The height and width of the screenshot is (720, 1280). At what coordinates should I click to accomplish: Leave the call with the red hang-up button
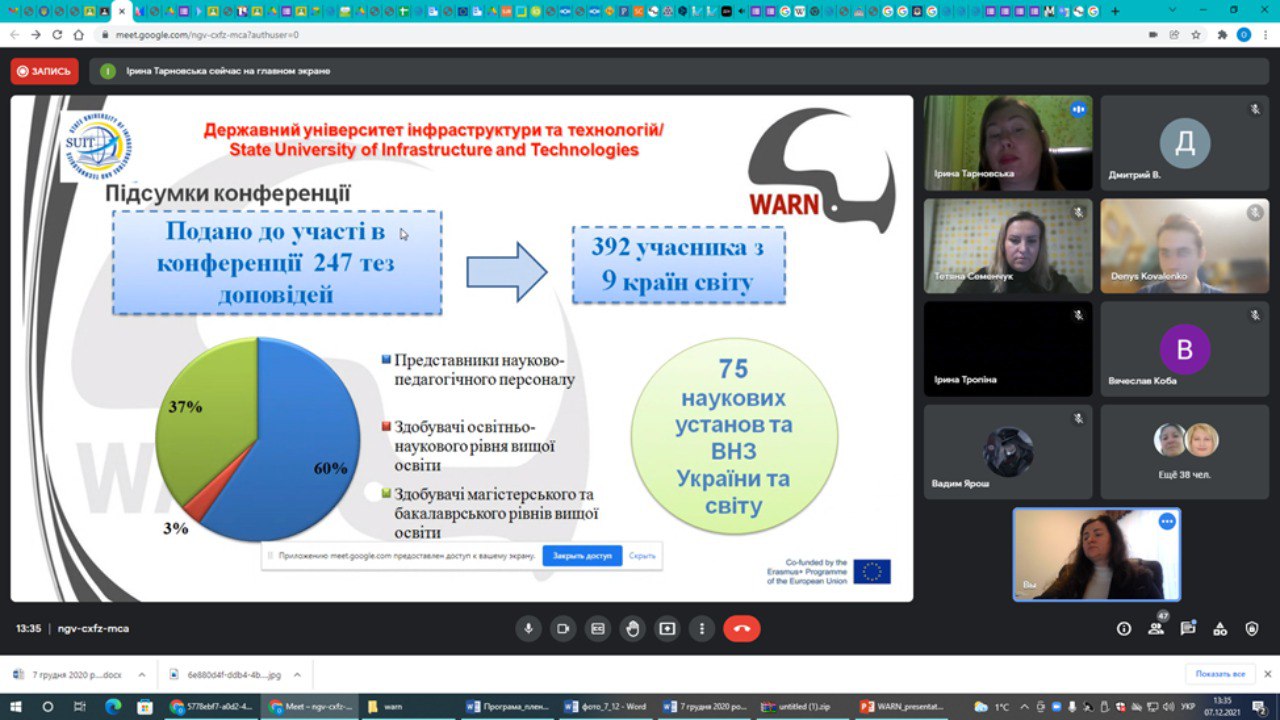click(742, 629)
